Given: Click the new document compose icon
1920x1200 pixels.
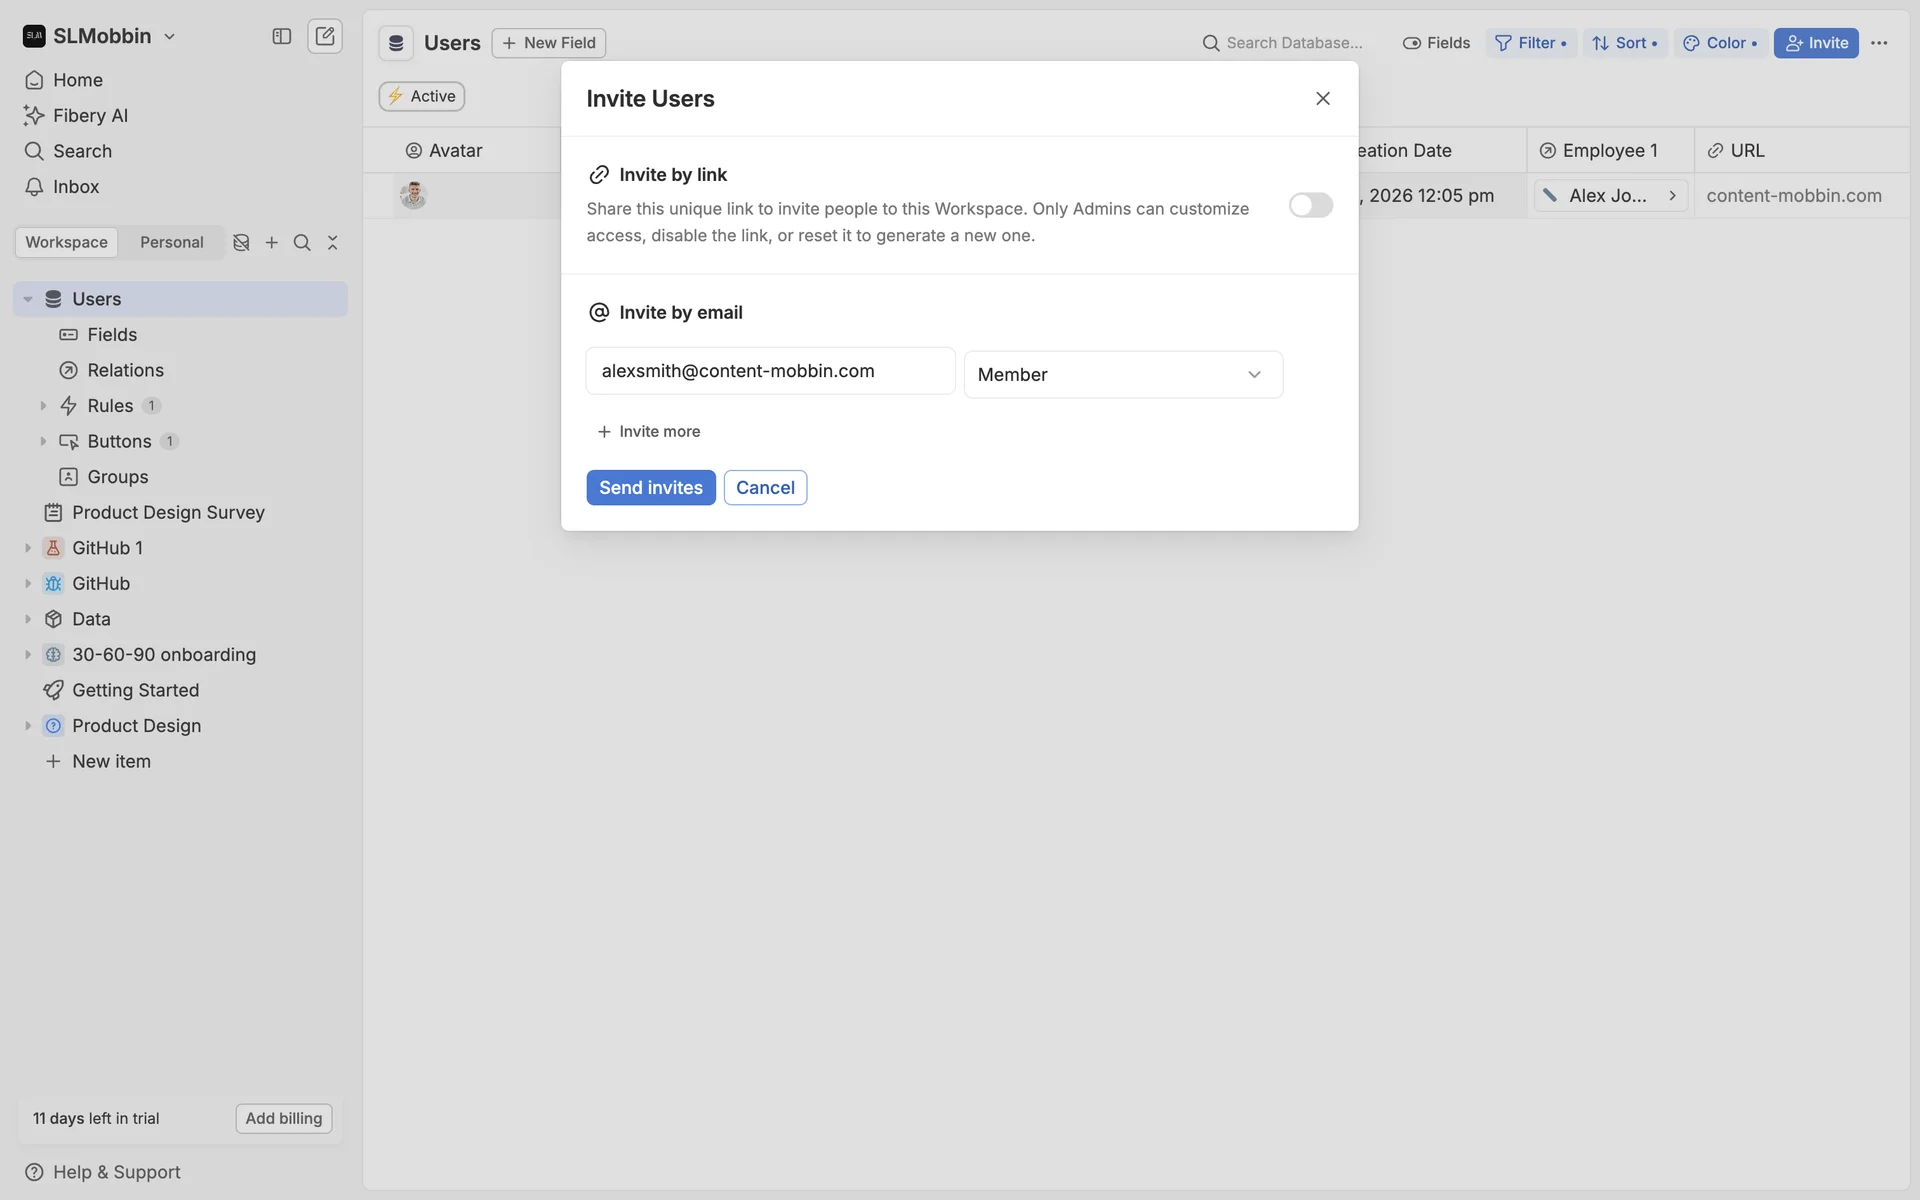Looking at the screenshot, I should pos(325,36).
